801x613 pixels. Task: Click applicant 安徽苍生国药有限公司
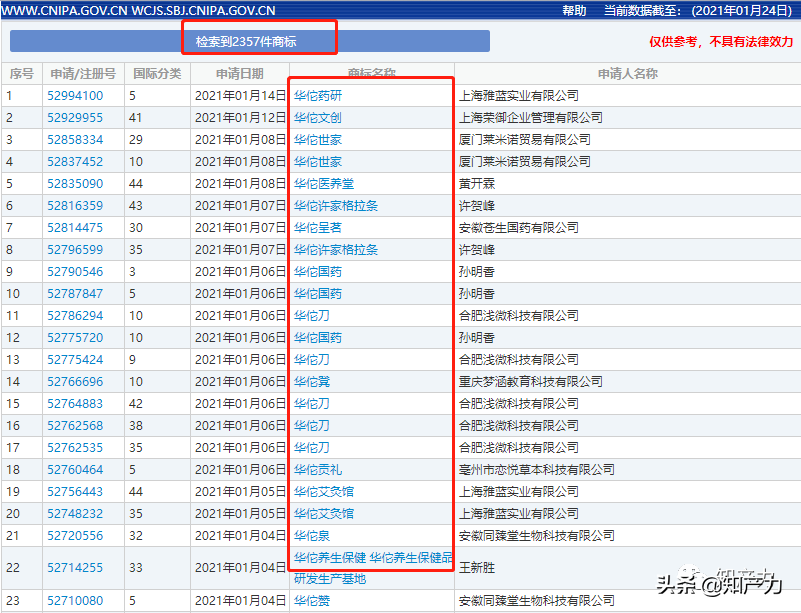click(519, 227)
